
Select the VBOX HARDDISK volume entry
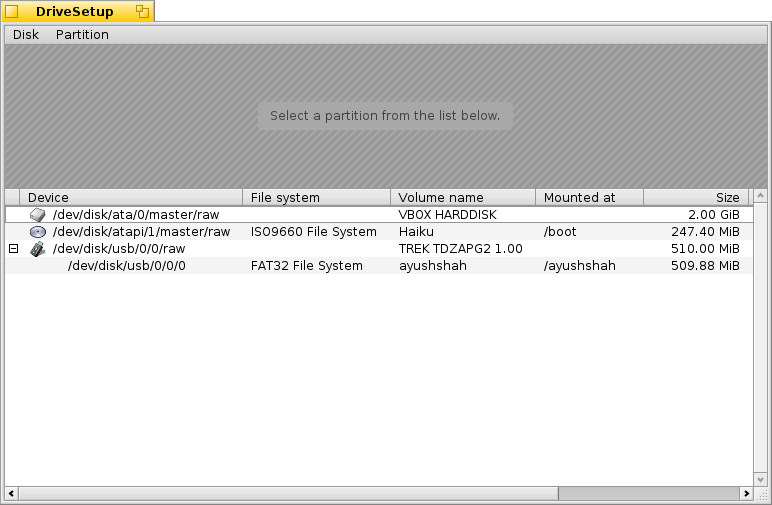(x=447, y=215)
